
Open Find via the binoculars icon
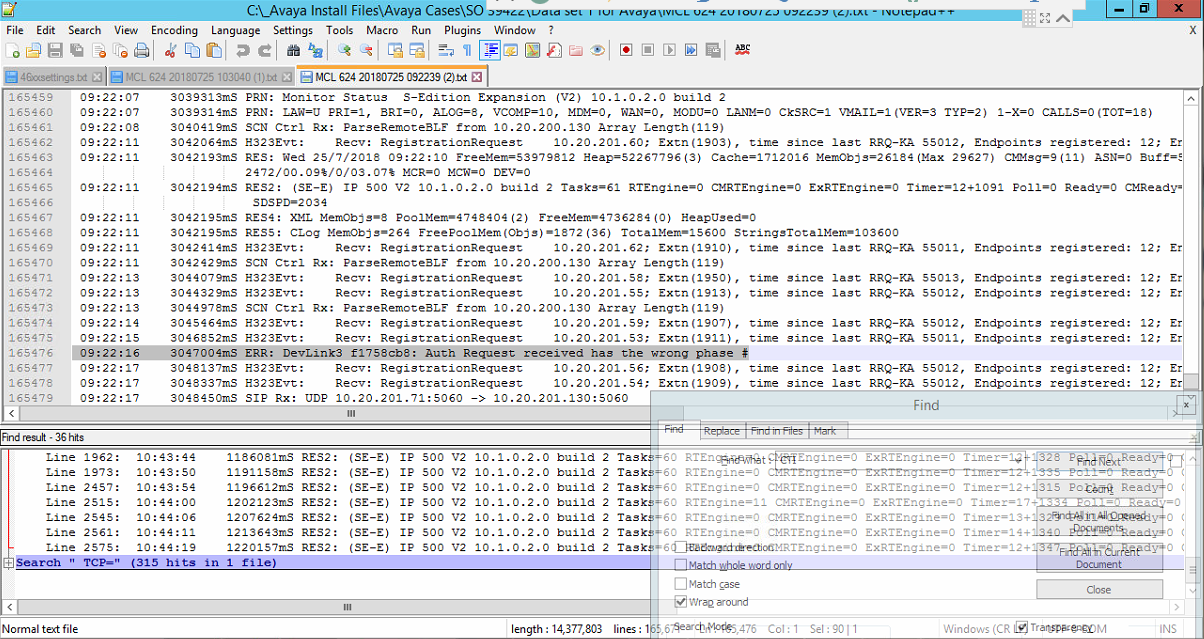(x=295, y=50)
